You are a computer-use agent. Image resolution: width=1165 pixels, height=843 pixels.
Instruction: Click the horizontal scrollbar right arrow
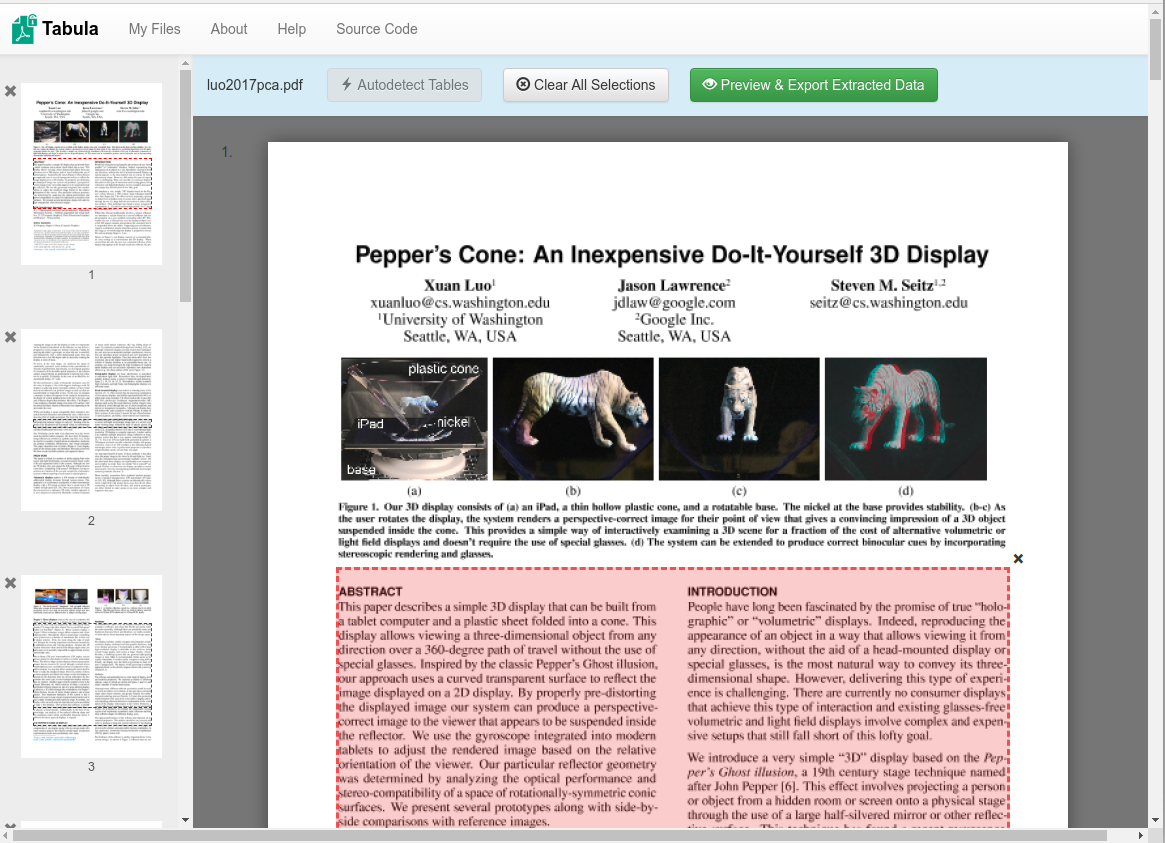(x=1140, y=836)
